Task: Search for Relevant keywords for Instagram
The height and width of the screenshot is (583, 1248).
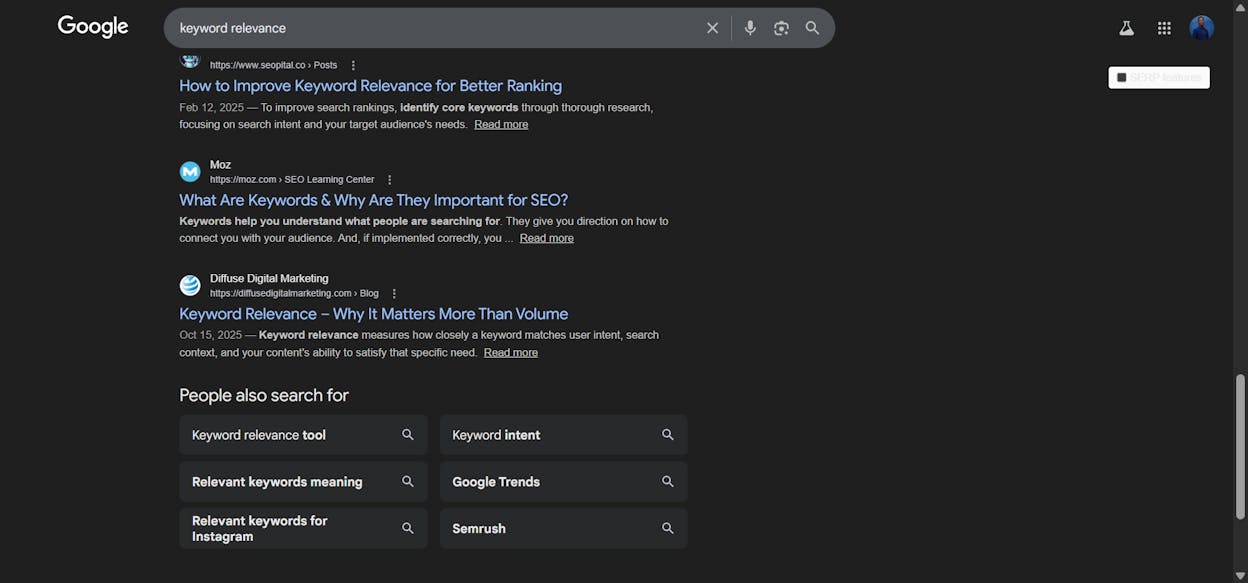Action: click(x=303, y=528)
